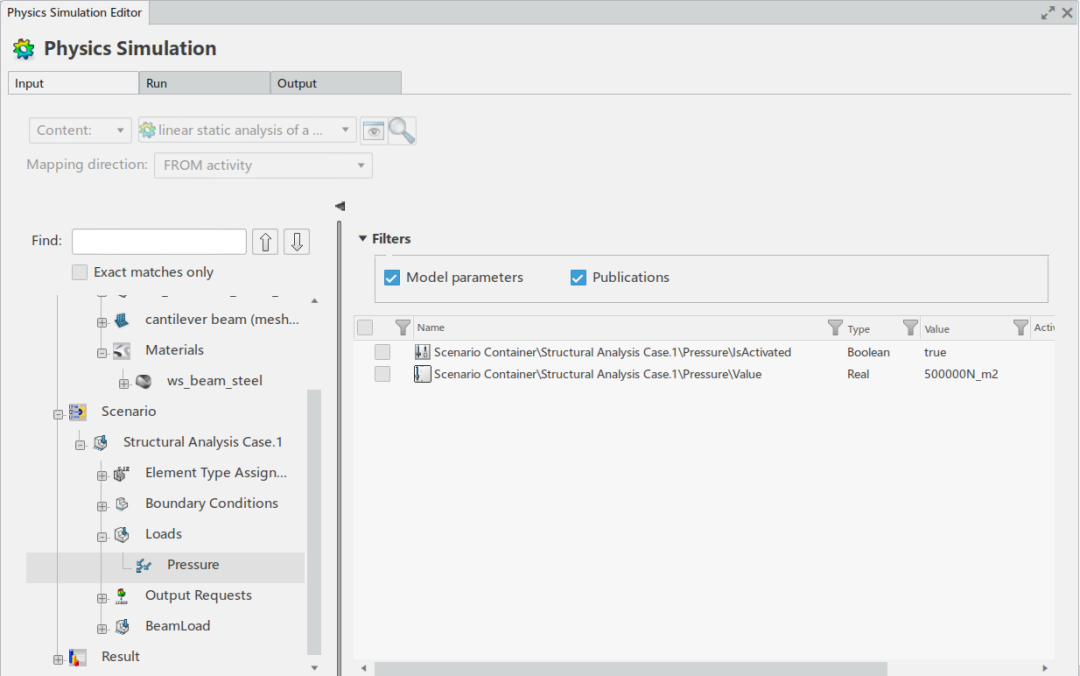
Task: Click the ws_beam_steel material icon
Action: pos(144,381)
